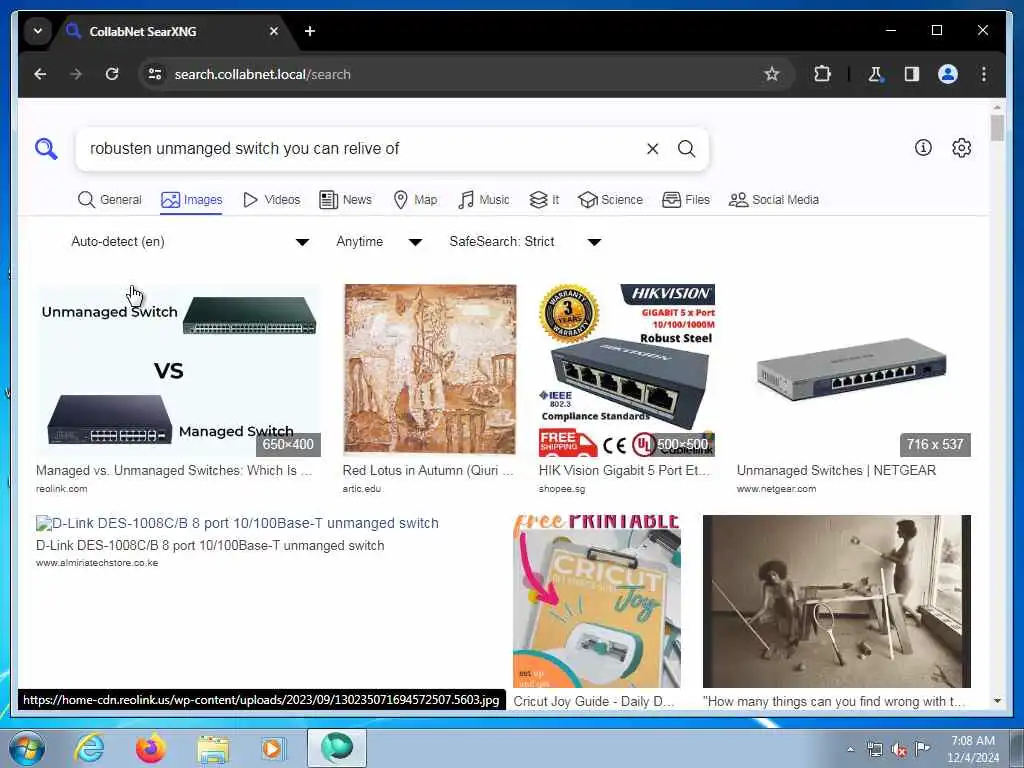
Task: Click scrollbar down arrow
Action: click(x=997, y=701)
